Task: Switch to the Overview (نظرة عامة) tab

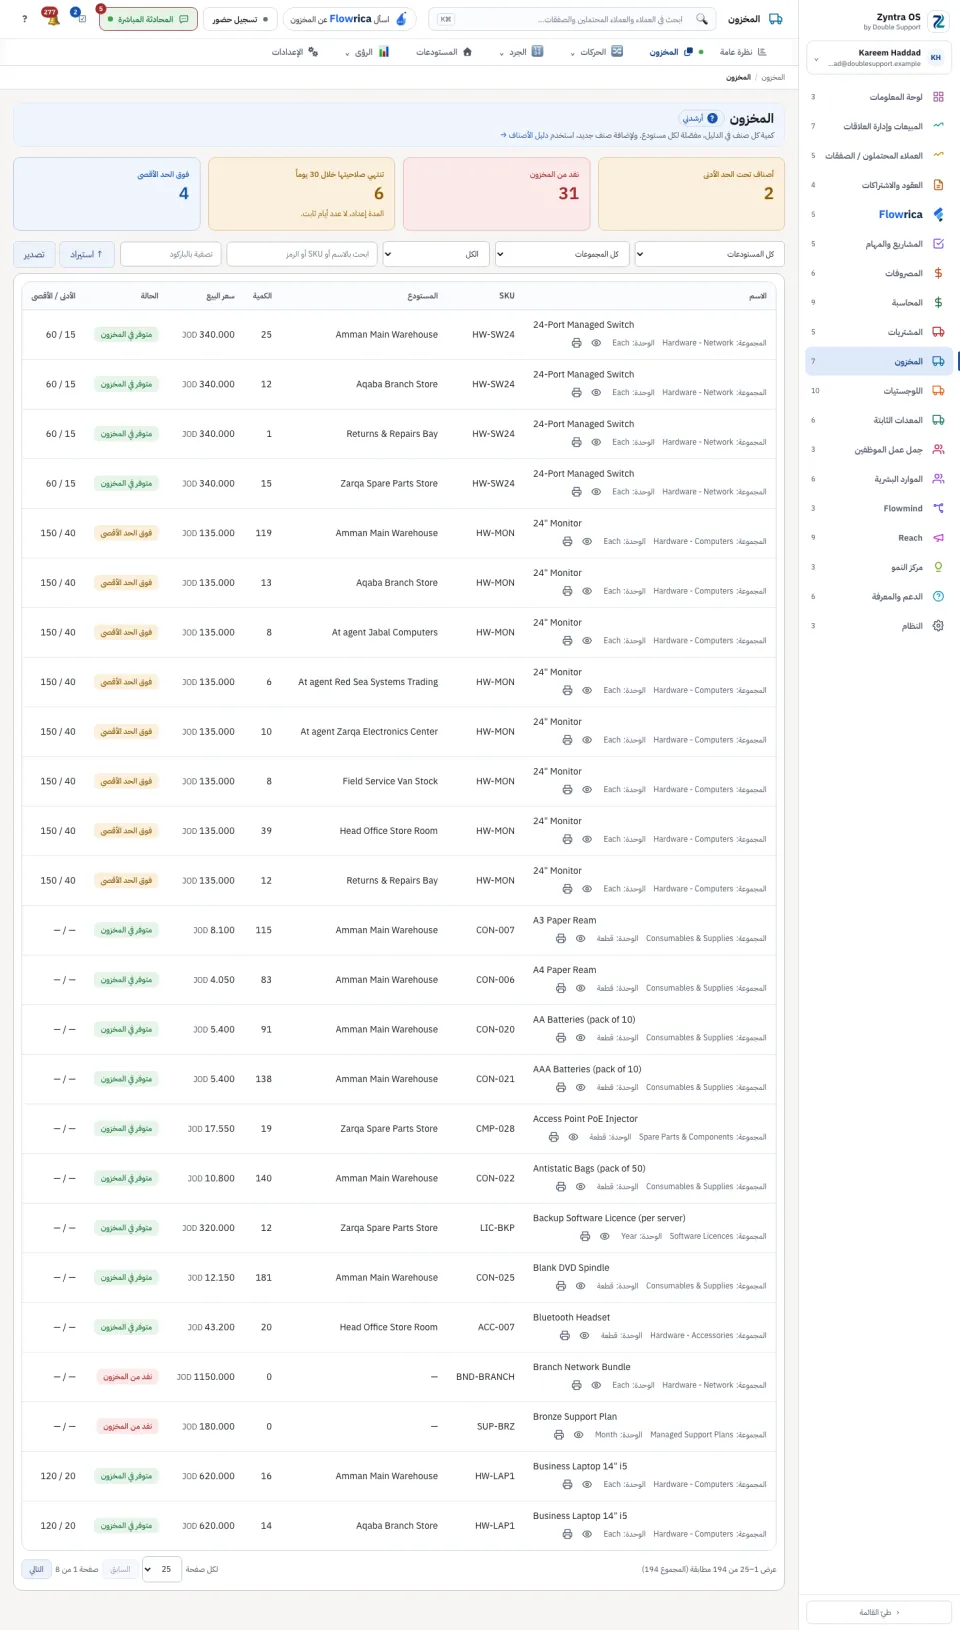Action: [x=743, y=52]
